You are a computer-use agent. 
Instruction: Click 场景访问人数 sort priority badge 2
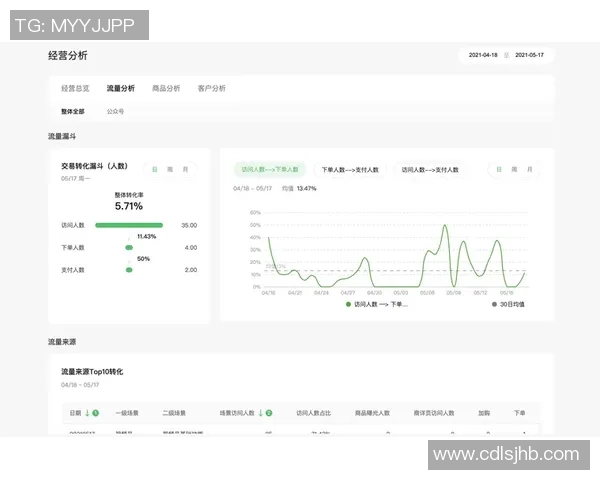click(269, 413)
